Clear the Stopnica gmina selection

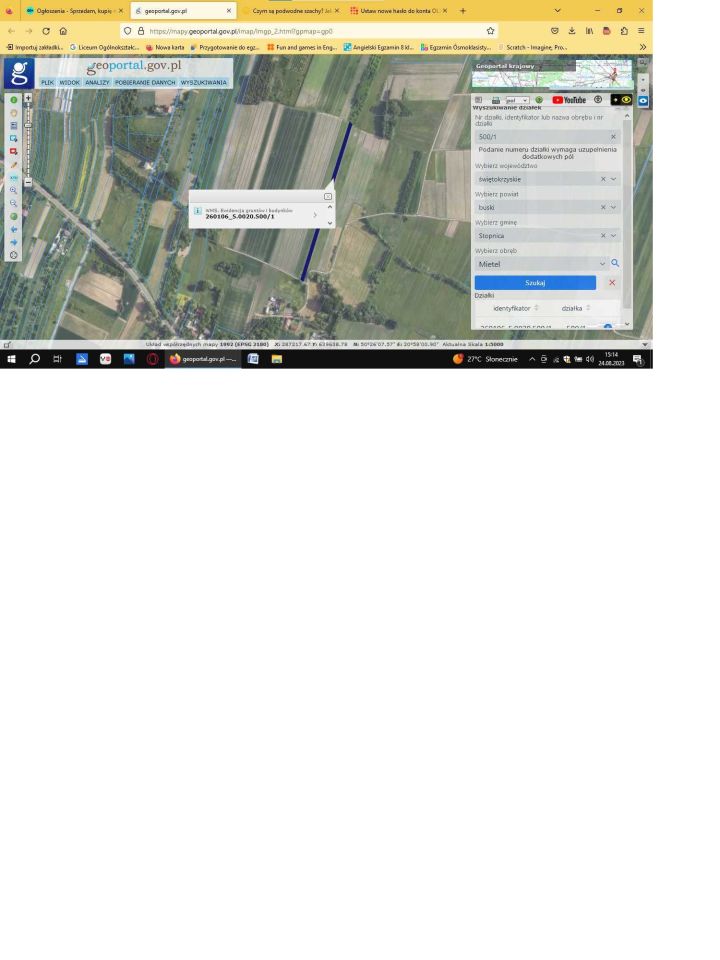tap(602, 236)
